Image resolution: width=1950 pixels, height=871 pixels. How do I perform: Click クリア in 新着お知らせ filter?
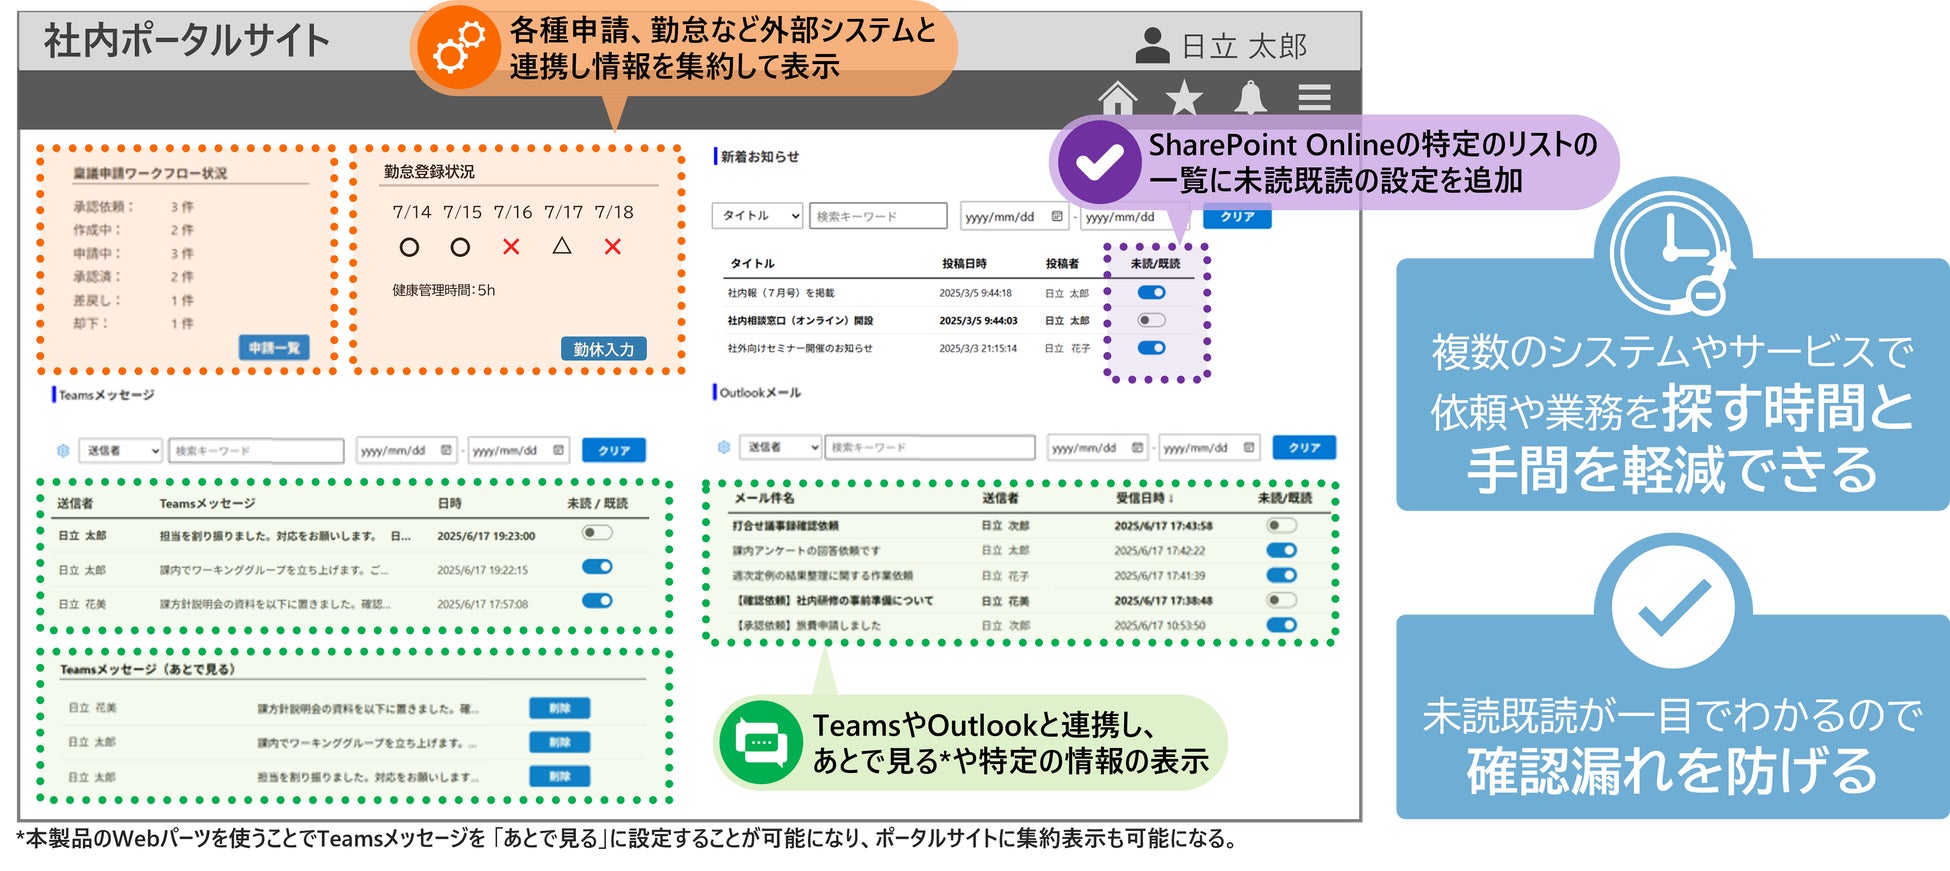[1236, 216]
